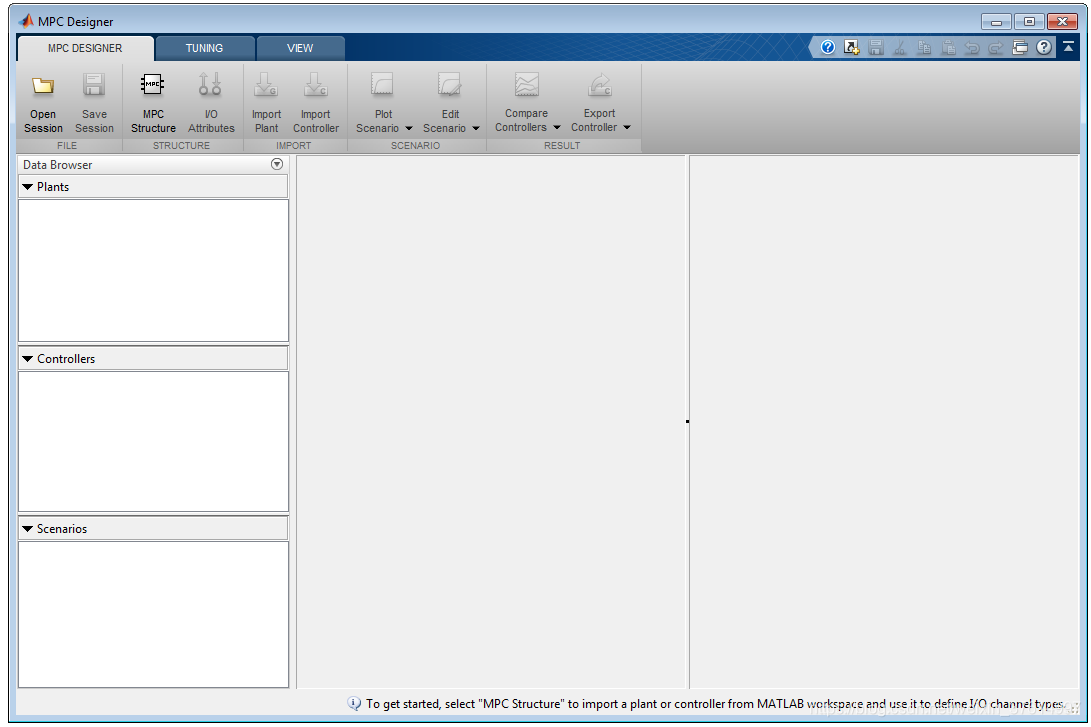Click the blue help icon in quick access bar
This screenshot has width=1091, height=727.
tap(827, 47)
